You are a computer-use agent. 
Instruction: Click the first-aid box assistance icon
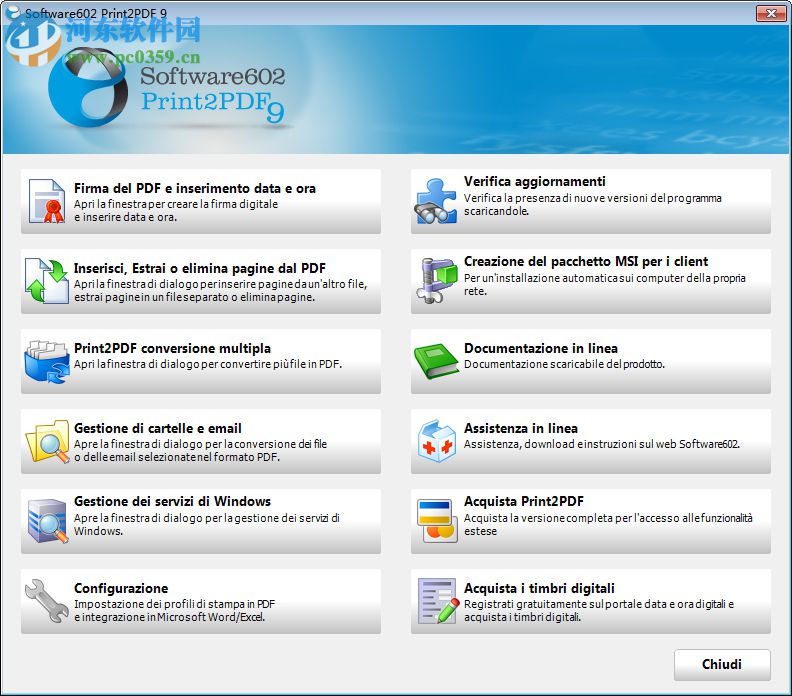click(x=437, y=441)
